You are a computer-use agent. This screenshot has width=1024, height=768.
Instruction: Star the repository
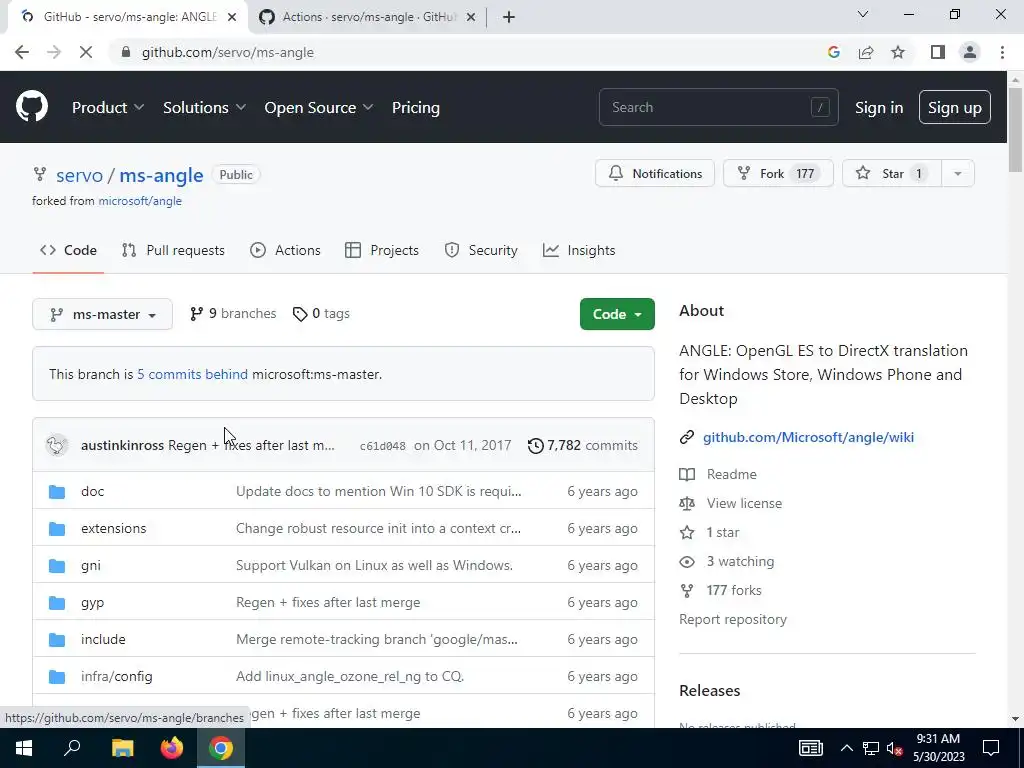[x=891, y=174]
